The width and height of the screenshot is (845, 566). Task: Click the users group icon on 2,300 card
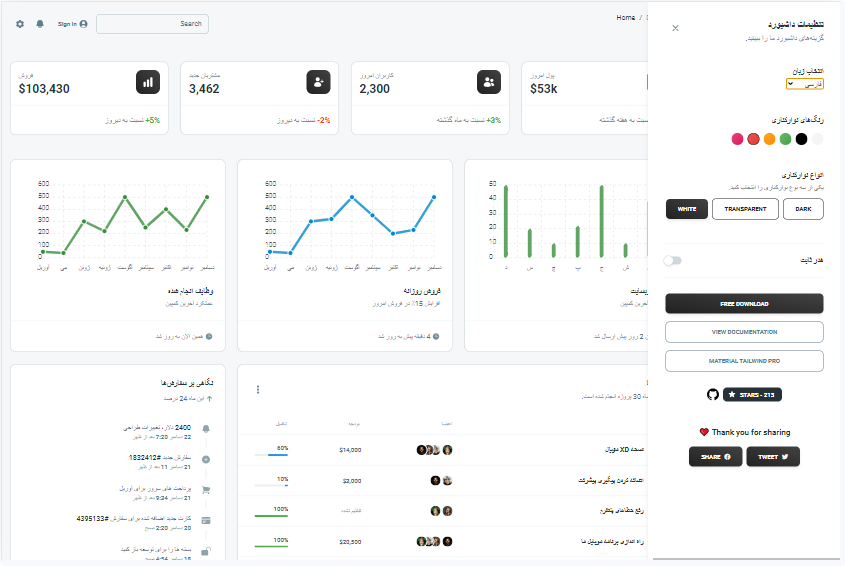(x=489, y=82)
